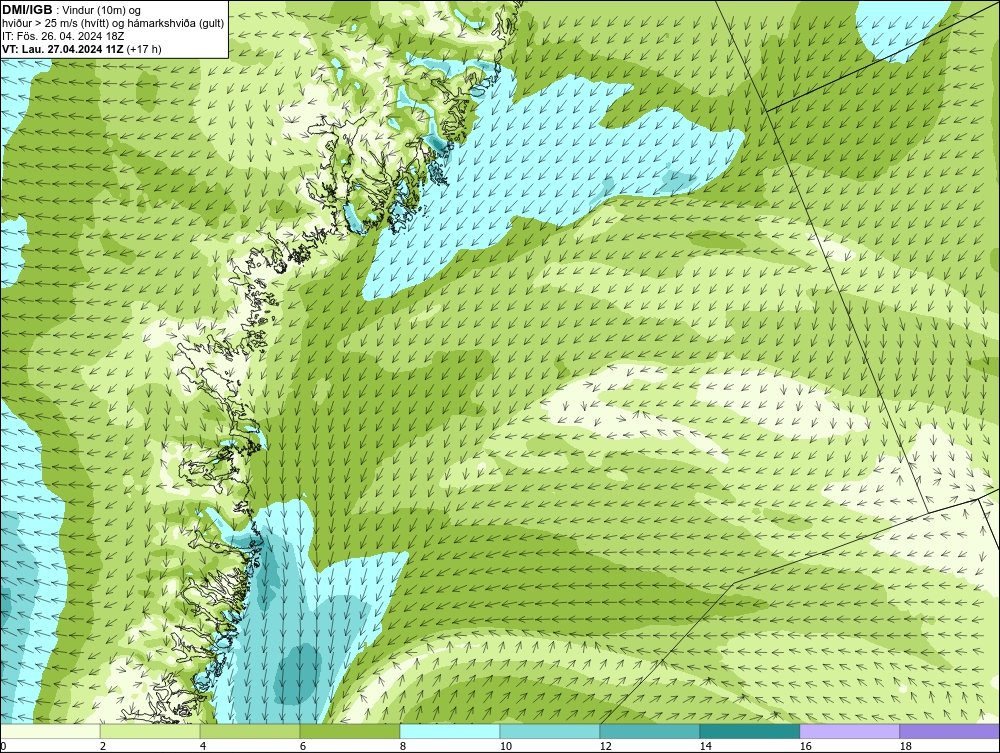Click the 2–4 m/s light green swatch

pyautogui.click(x=150, y=731)
